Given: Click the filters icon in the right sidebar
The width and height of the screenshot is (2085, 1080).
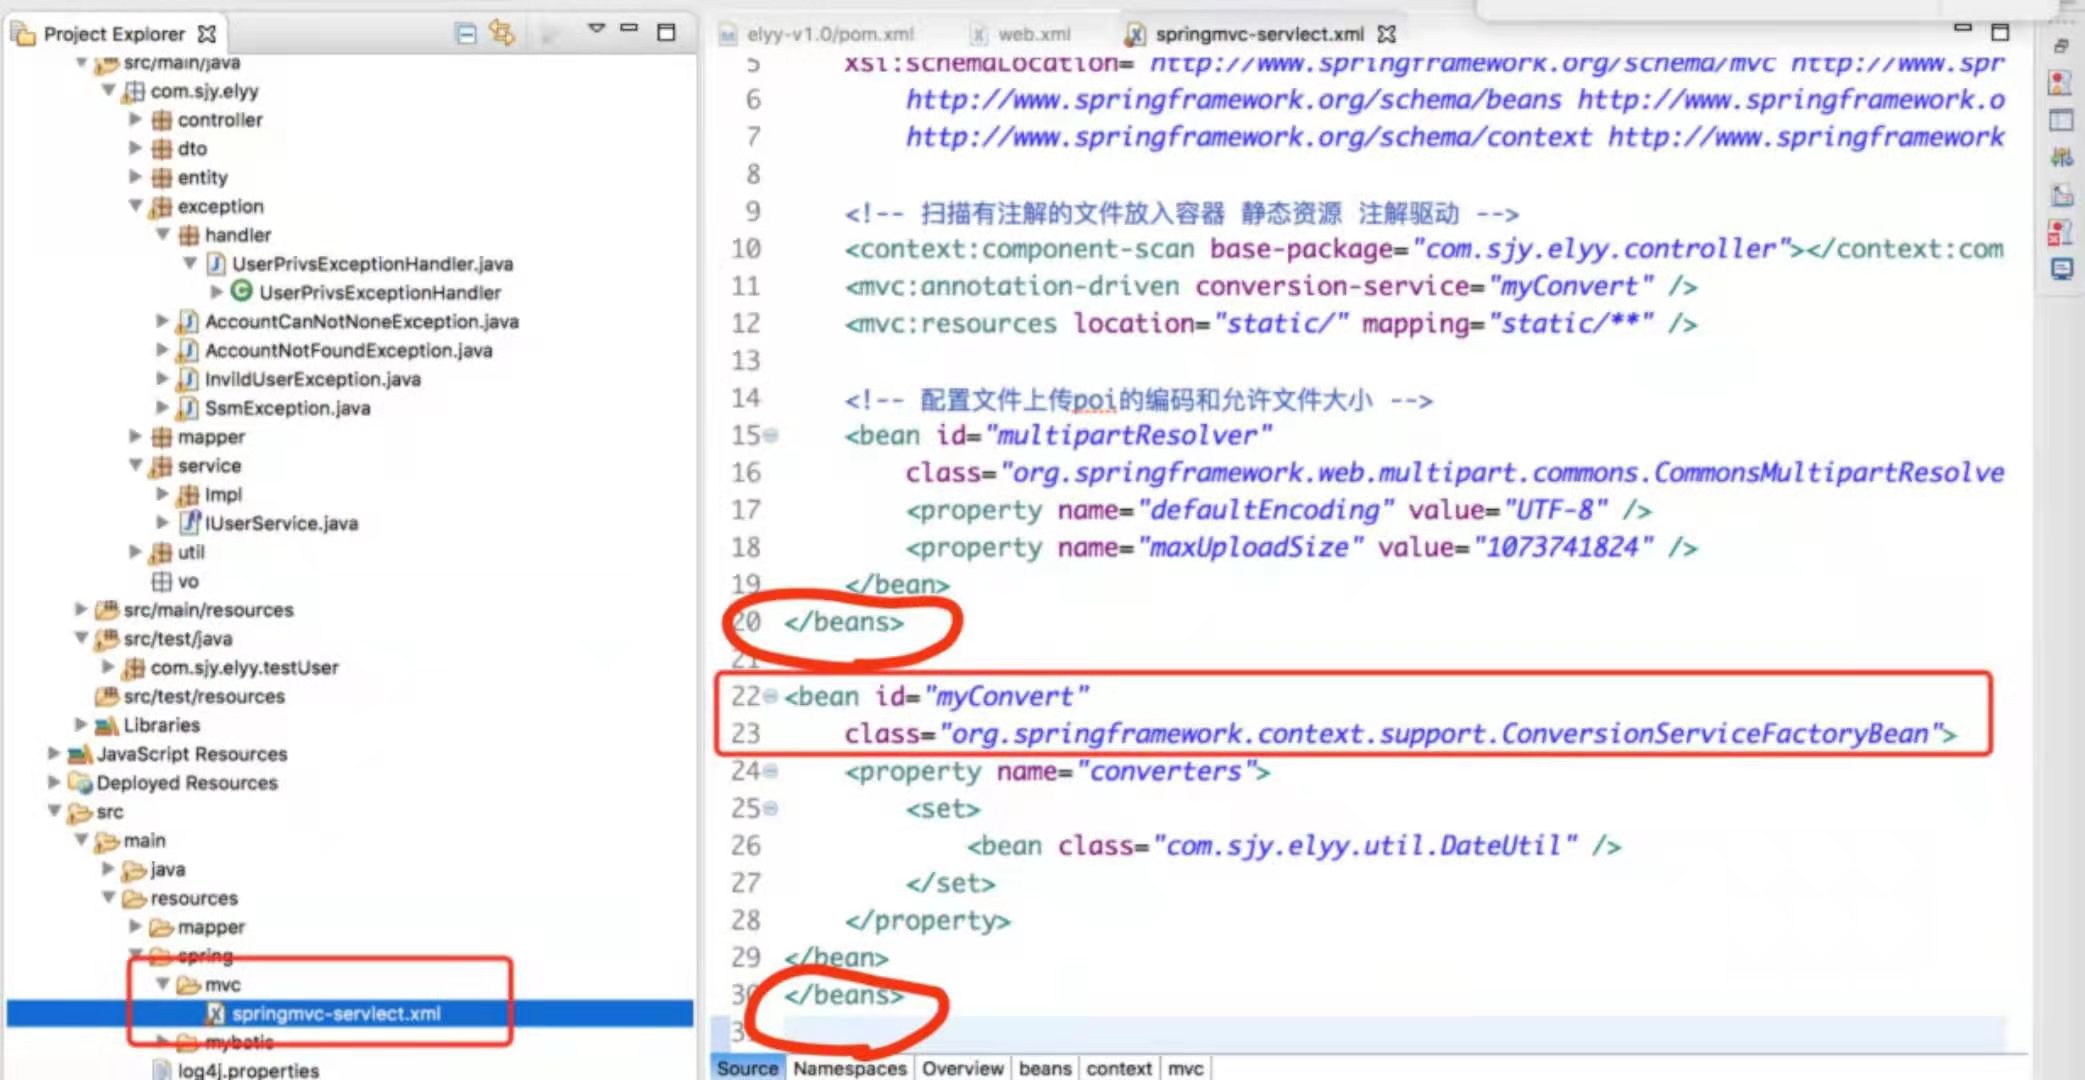Looking at the screenshot, I should pos(2060,156).
